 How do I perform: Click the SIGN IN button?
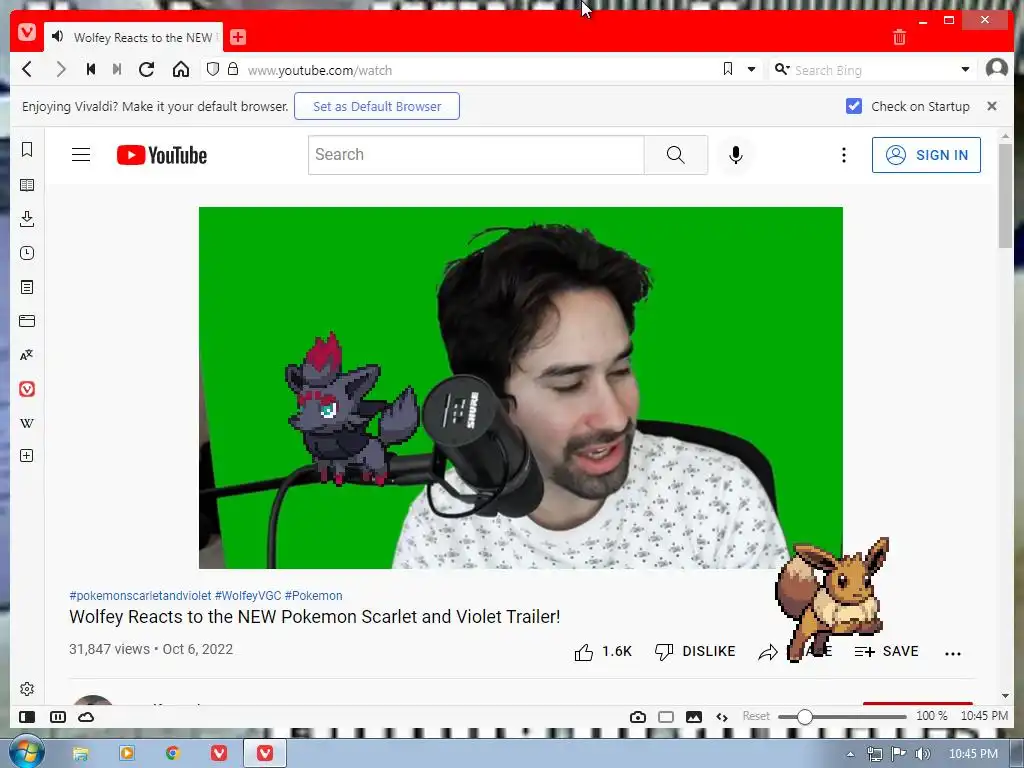pos(926,155)
